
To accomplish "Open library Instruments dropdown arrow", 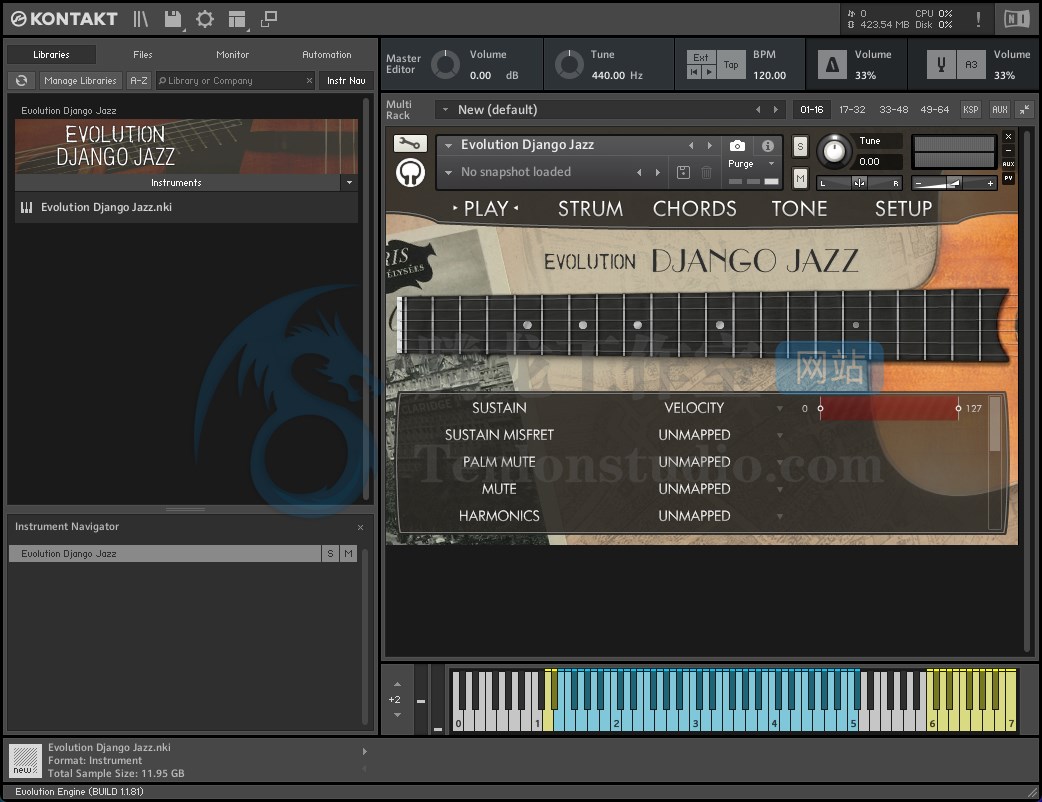I will pyautogui.click(x=350, y=183).
